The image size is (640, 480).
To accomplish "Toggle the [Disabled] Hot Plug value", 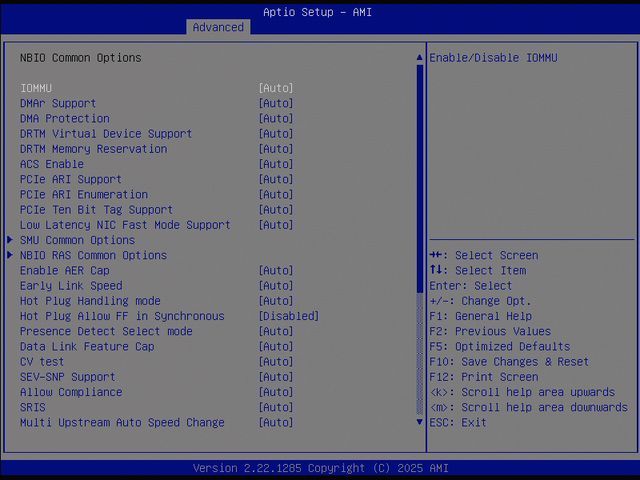I will (289, 316).
